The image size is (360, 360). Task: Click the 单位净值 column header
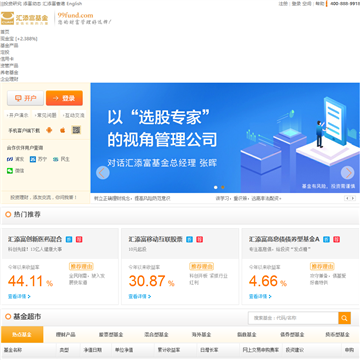coord(124,350)
